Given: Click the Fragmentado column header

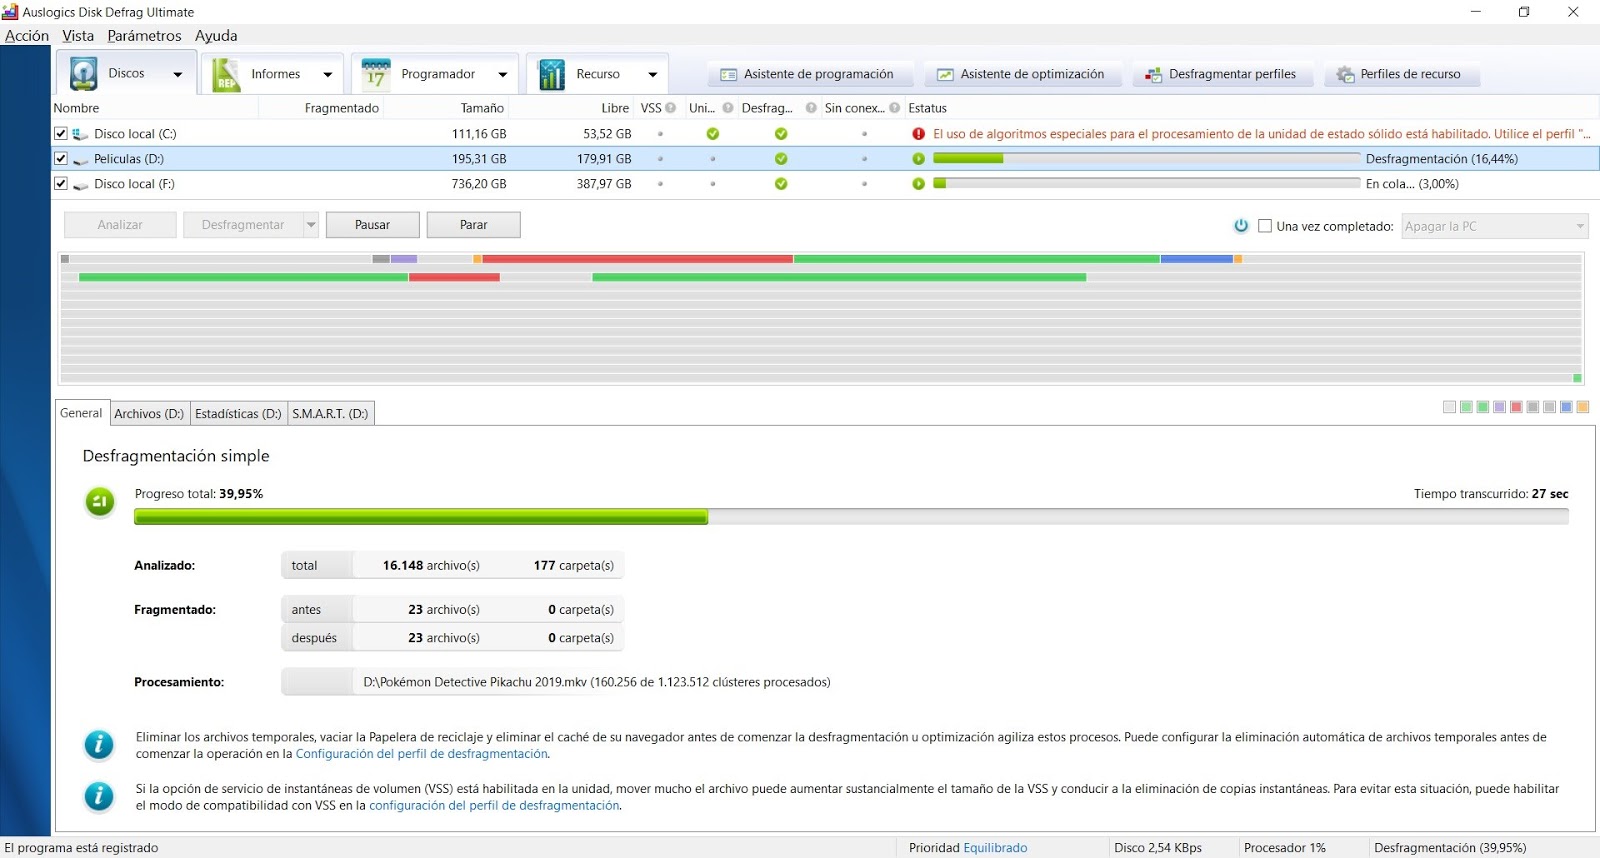Looking at the screenshot, I should [x=323, y=108].
